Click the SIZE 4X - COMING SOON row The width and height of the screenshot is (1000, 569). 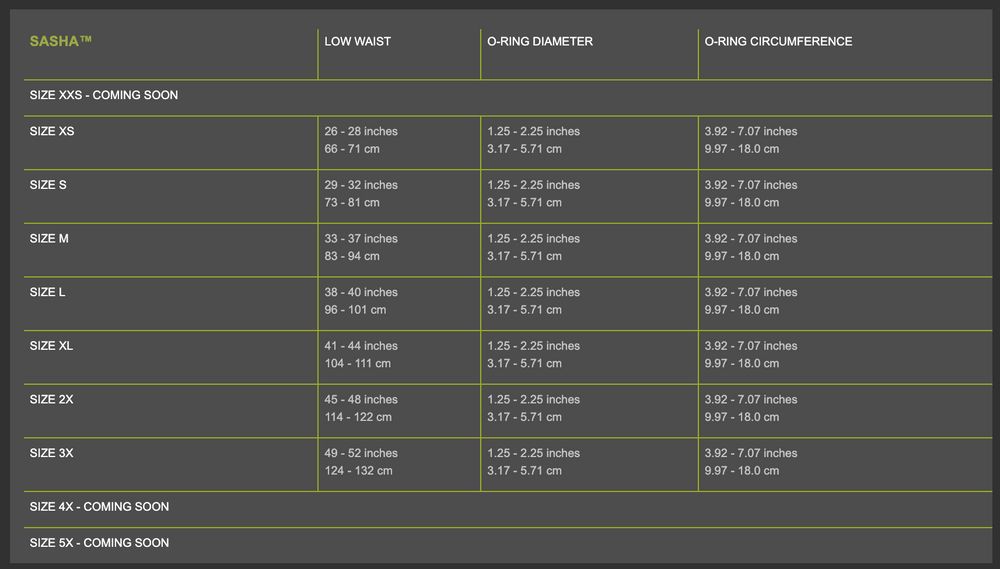[x=99, y=507]
